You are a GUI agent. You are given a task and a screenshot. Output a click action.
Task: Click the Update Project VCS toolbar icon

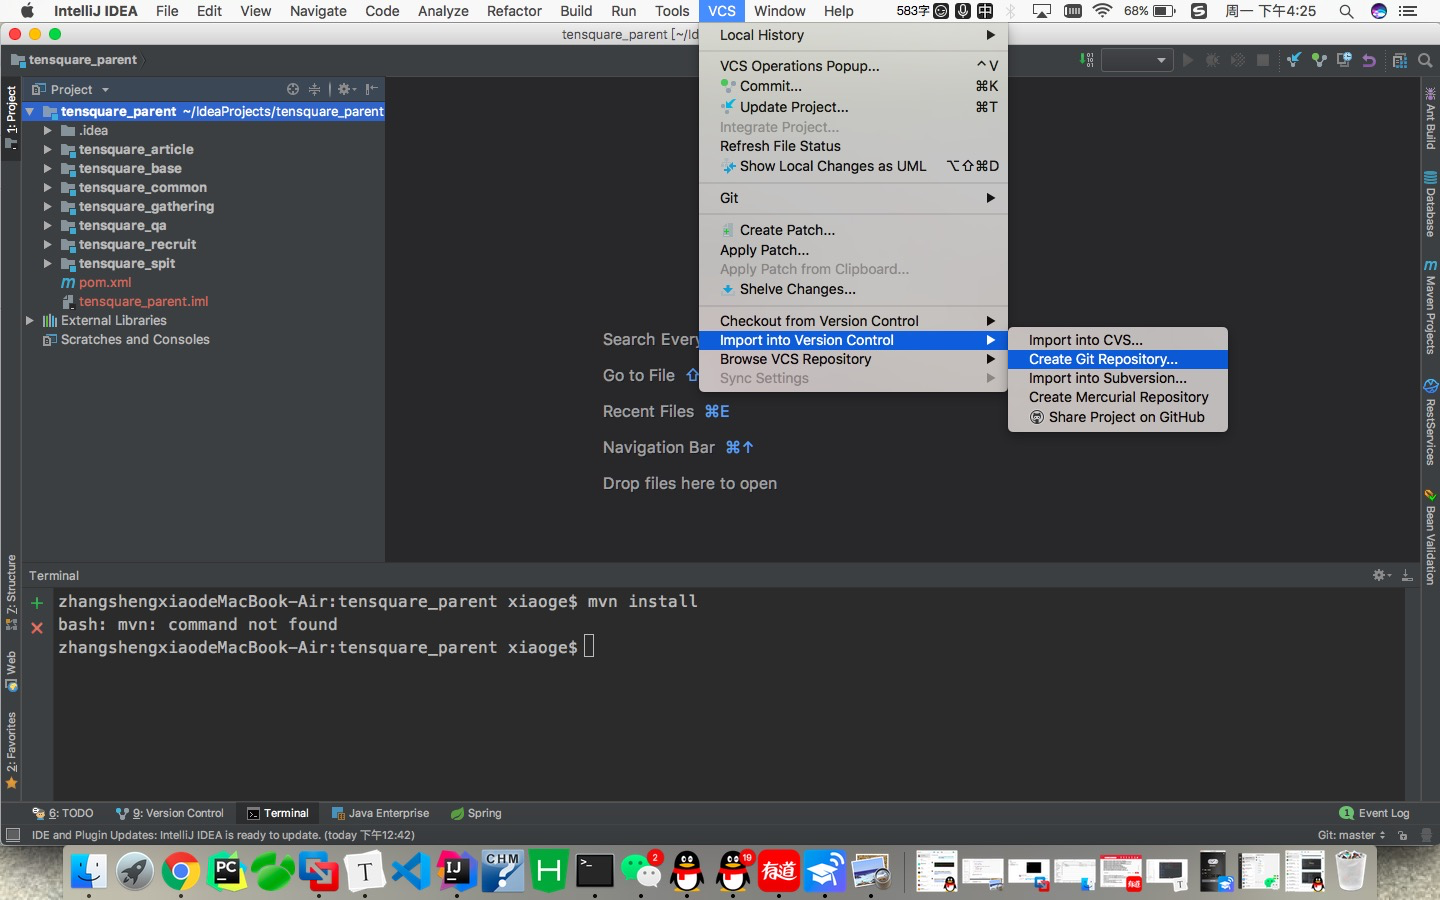[x=1294, y=60]
